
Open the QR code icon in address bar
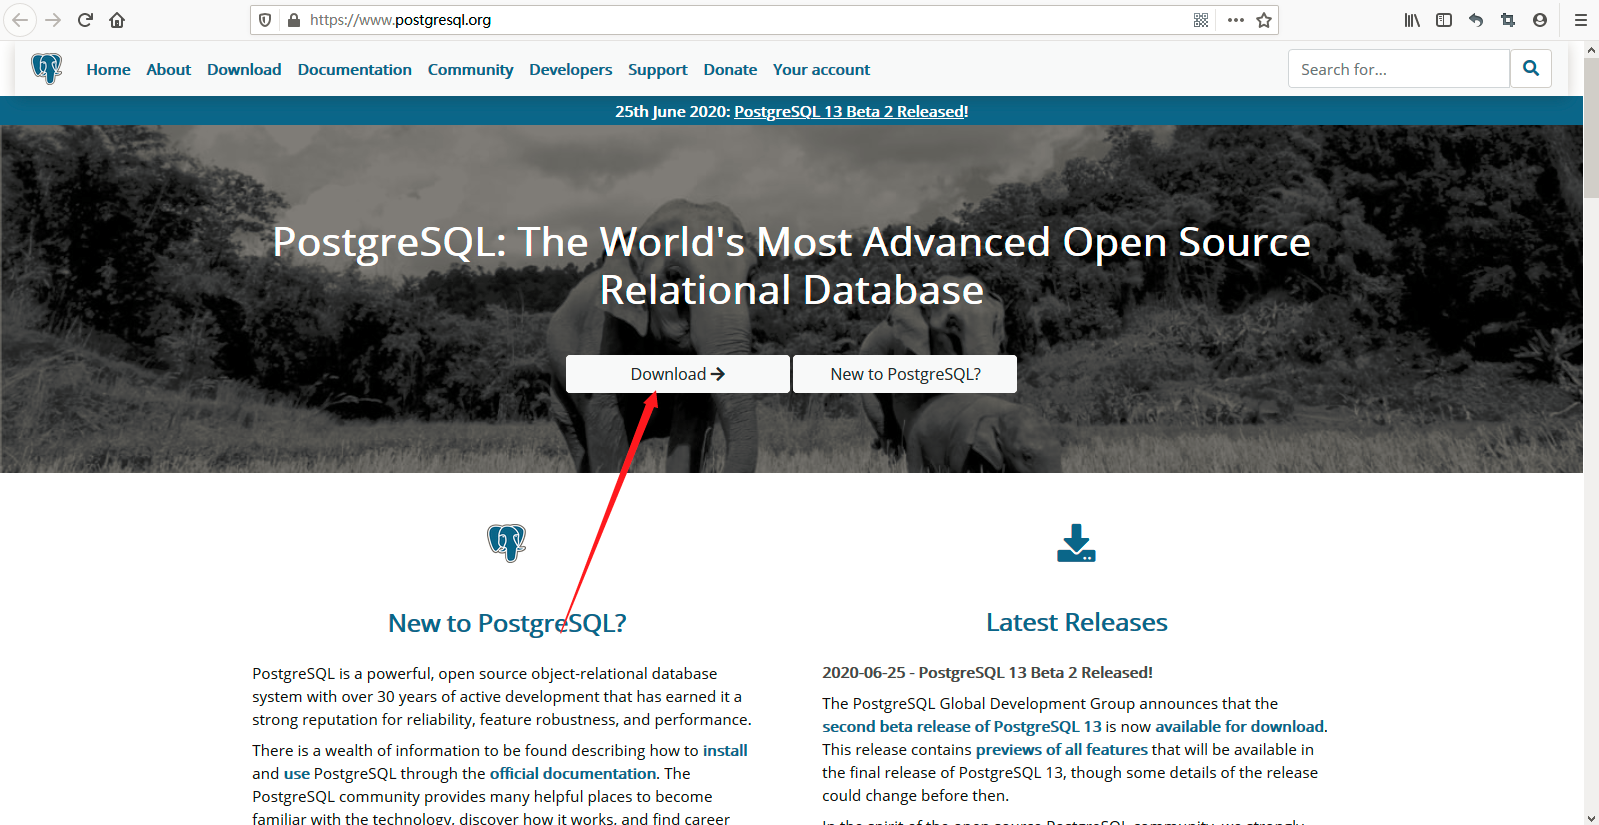pyautogui.click(x=1201, y=20)
